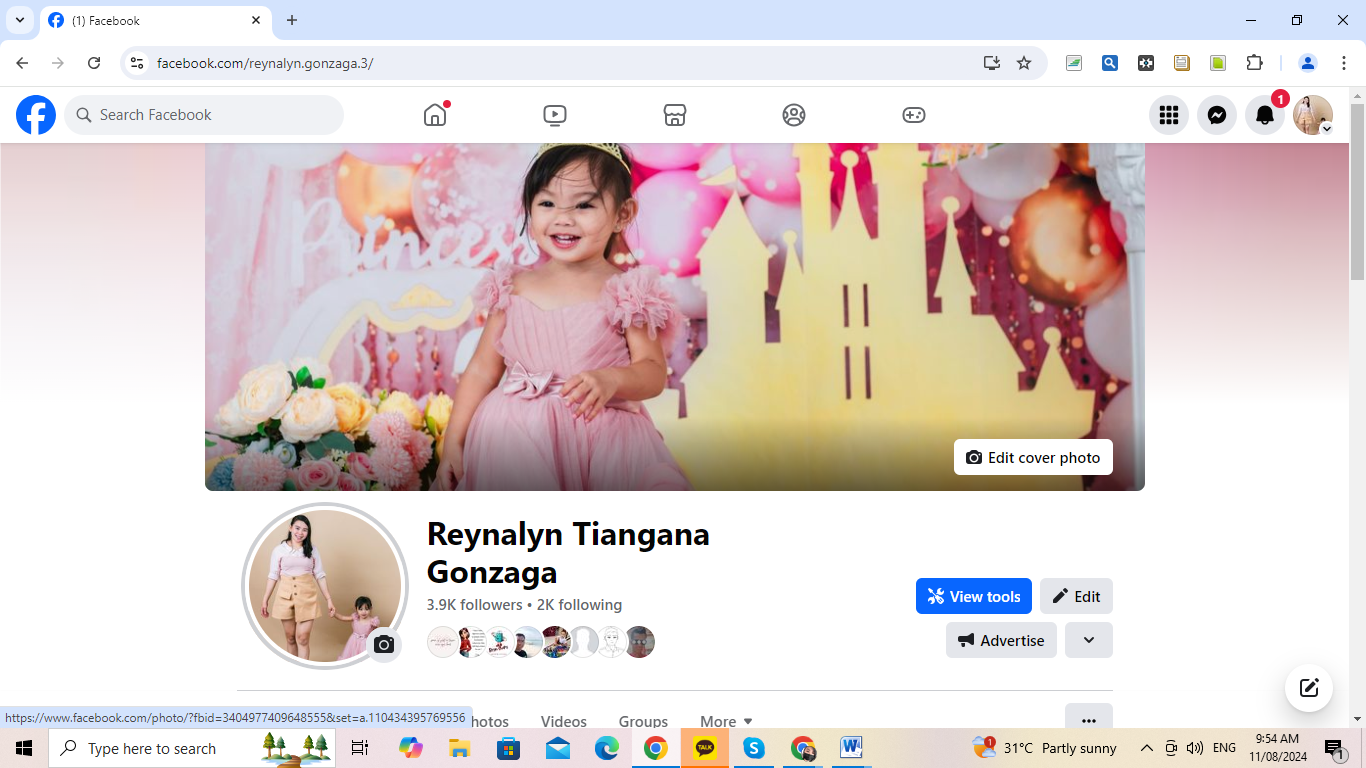This screenshot has width=1366, height=768.
Task: Open the large profile picture thumbnail
Action: [325, 586]
